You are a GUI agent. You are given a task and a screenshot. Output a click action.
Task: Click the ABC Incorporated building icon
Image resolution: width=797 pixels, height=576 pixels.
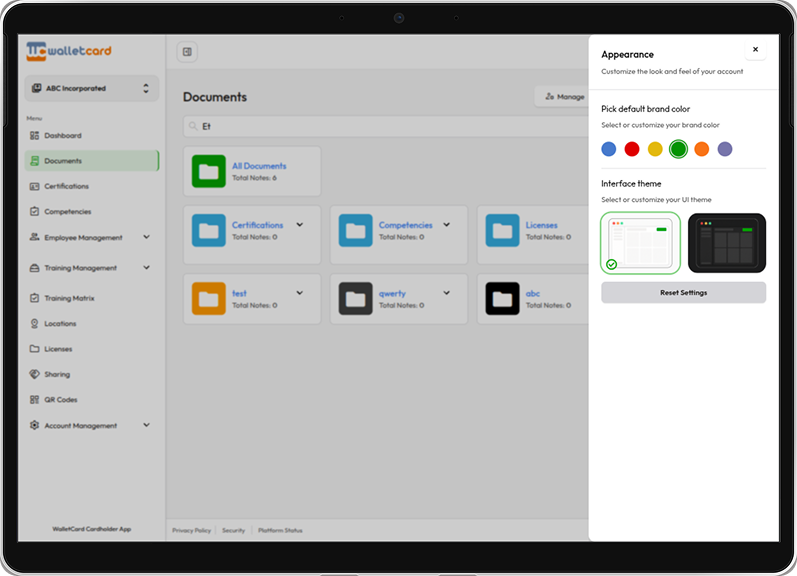pyautogui.click(x=37, y=88)
